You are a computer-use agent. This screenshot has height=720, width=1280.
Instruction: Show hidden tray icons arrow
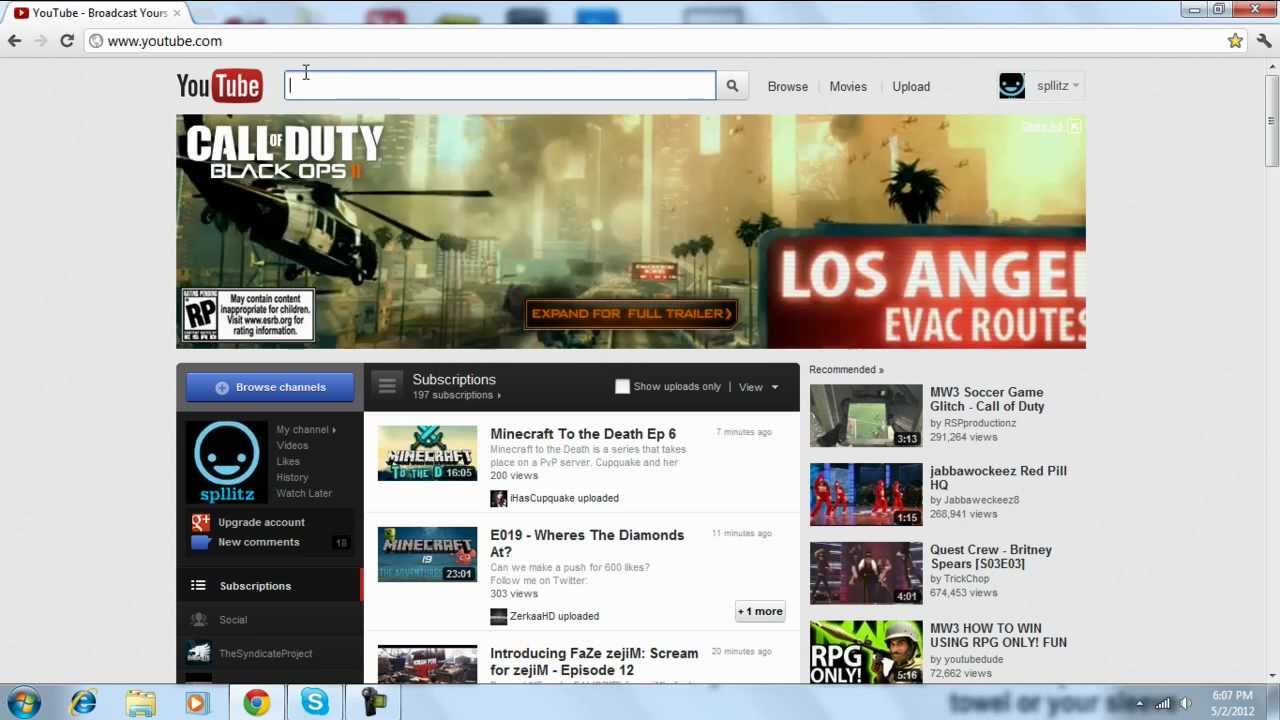tap(1139, 704)
